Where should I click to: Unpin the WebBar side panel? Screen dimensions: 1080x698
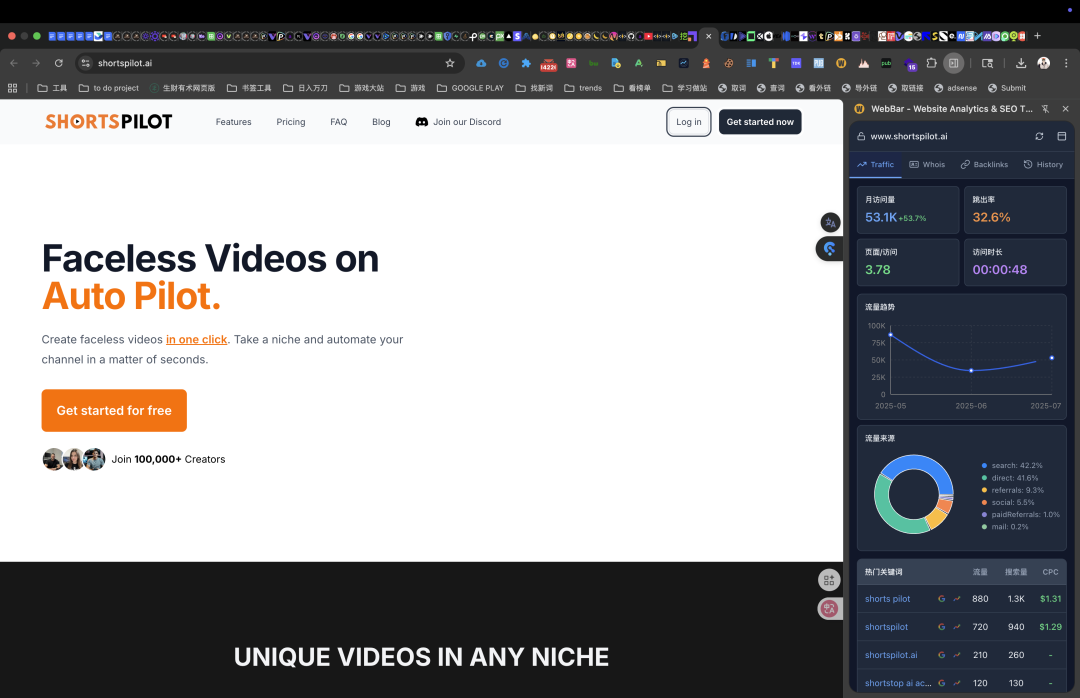click(1046, 109)
